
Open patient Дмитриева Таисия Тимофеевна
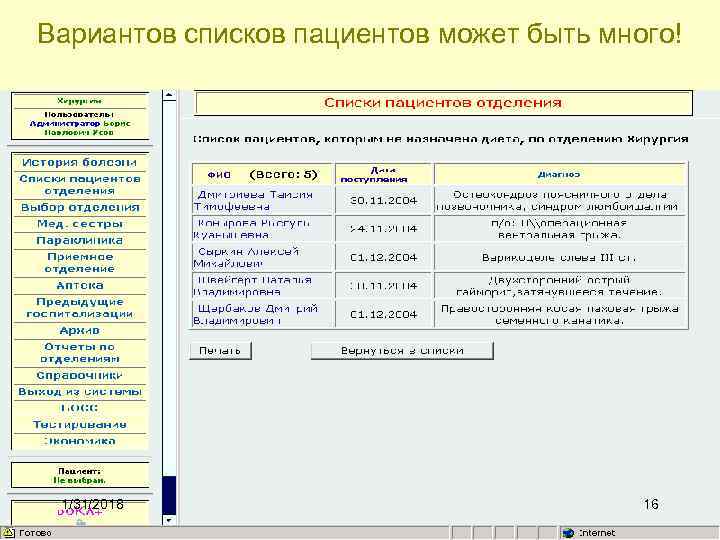click(x=254, y=201)
